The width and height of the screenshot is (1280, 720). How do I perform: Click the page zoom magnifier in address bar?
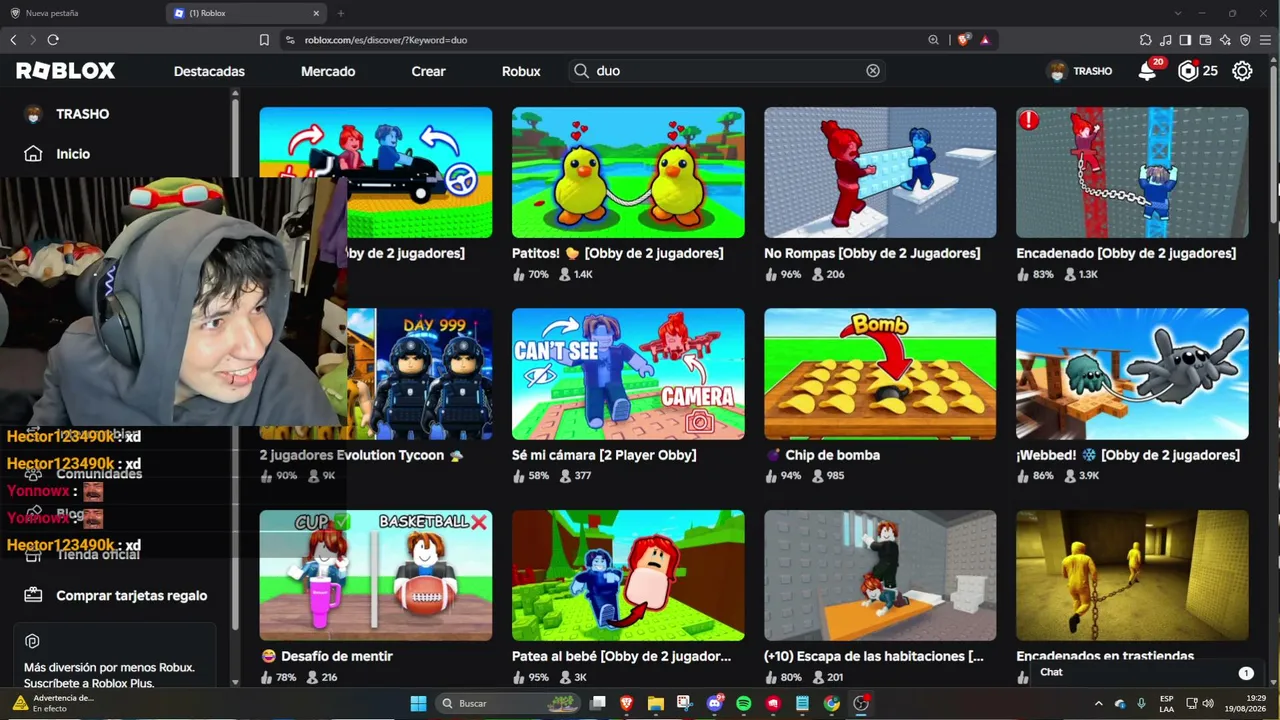click(933, 40)
